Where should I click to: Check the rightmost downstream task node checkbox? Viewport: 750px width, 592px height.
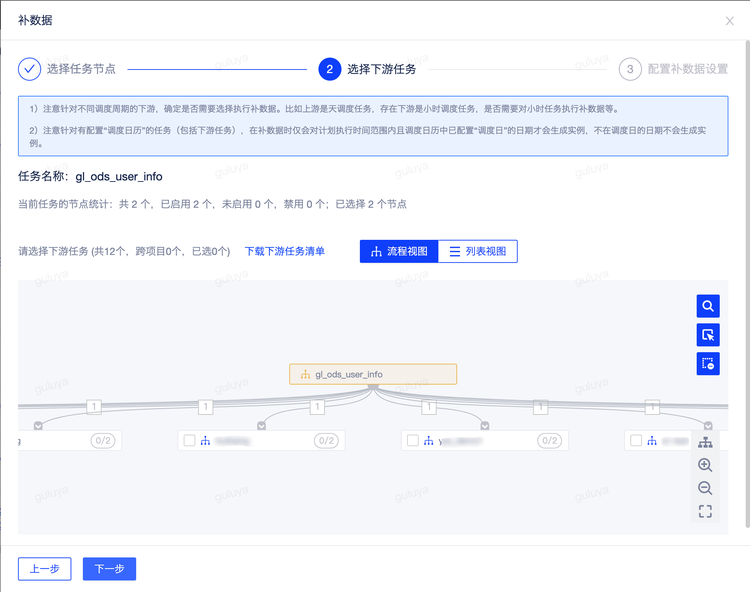point(636,440)
